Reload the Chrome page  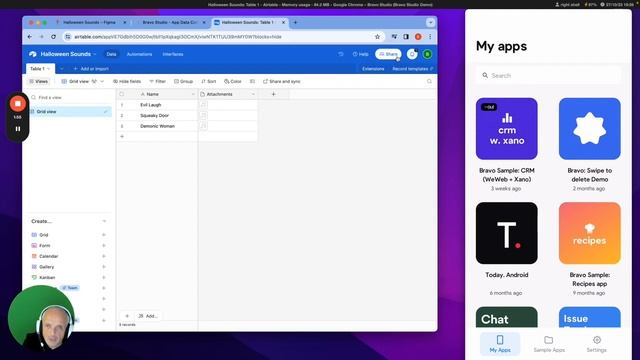pyautogui.click(x=53, y=37)
